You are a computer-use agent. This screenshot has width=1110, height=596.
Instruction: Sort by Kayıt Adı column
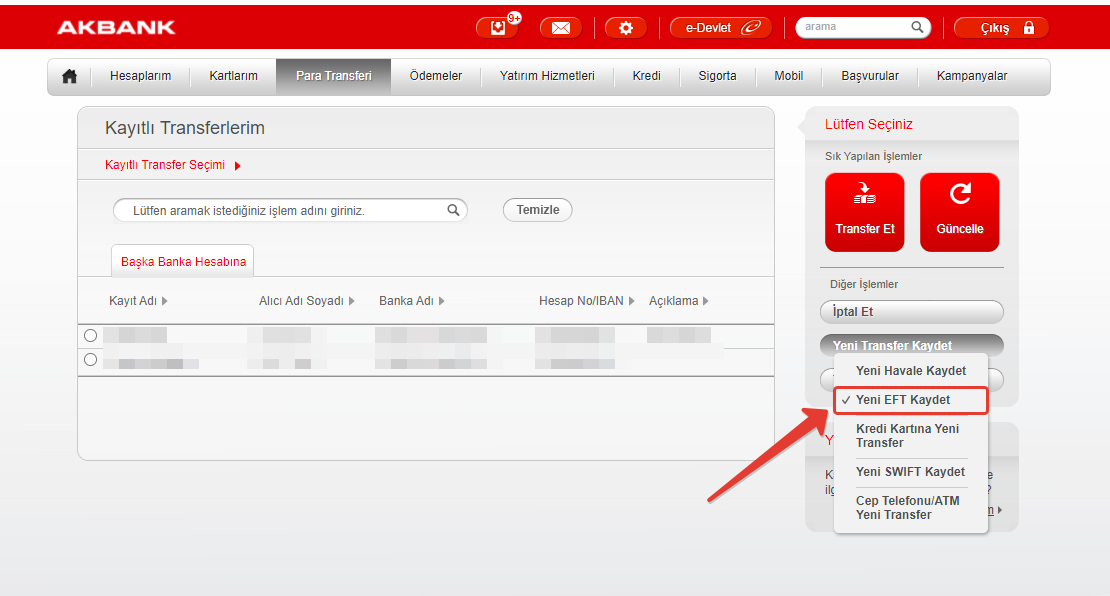click(x=138, y=301)
